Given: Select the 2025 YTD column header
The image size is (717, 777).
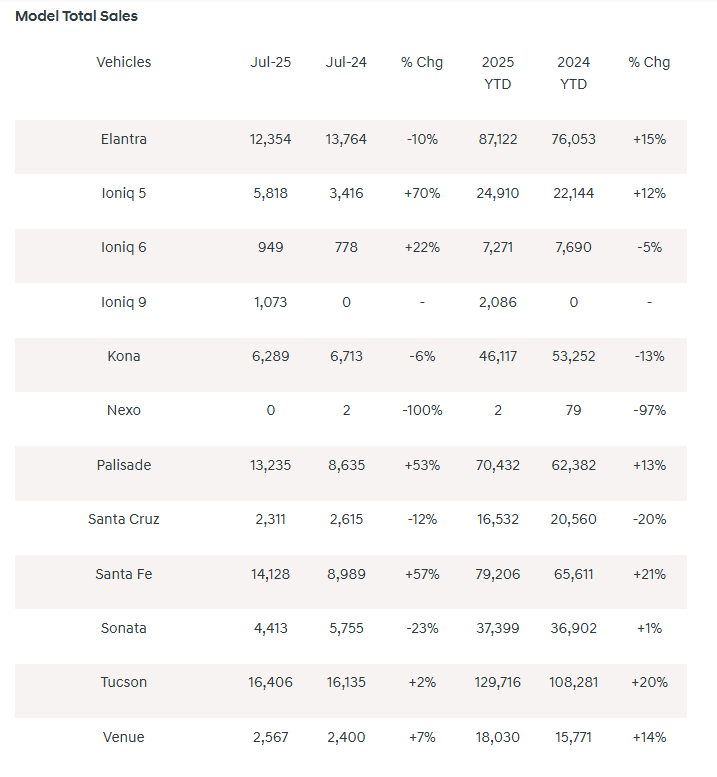Looking at the screenshot, I should click(497, 73).
